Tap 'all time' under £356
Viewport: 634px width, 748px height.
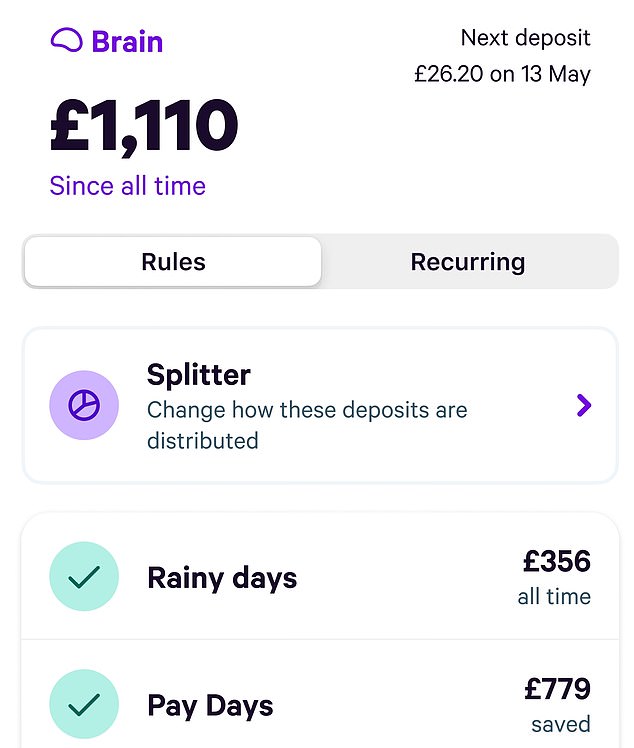point(554,597)
